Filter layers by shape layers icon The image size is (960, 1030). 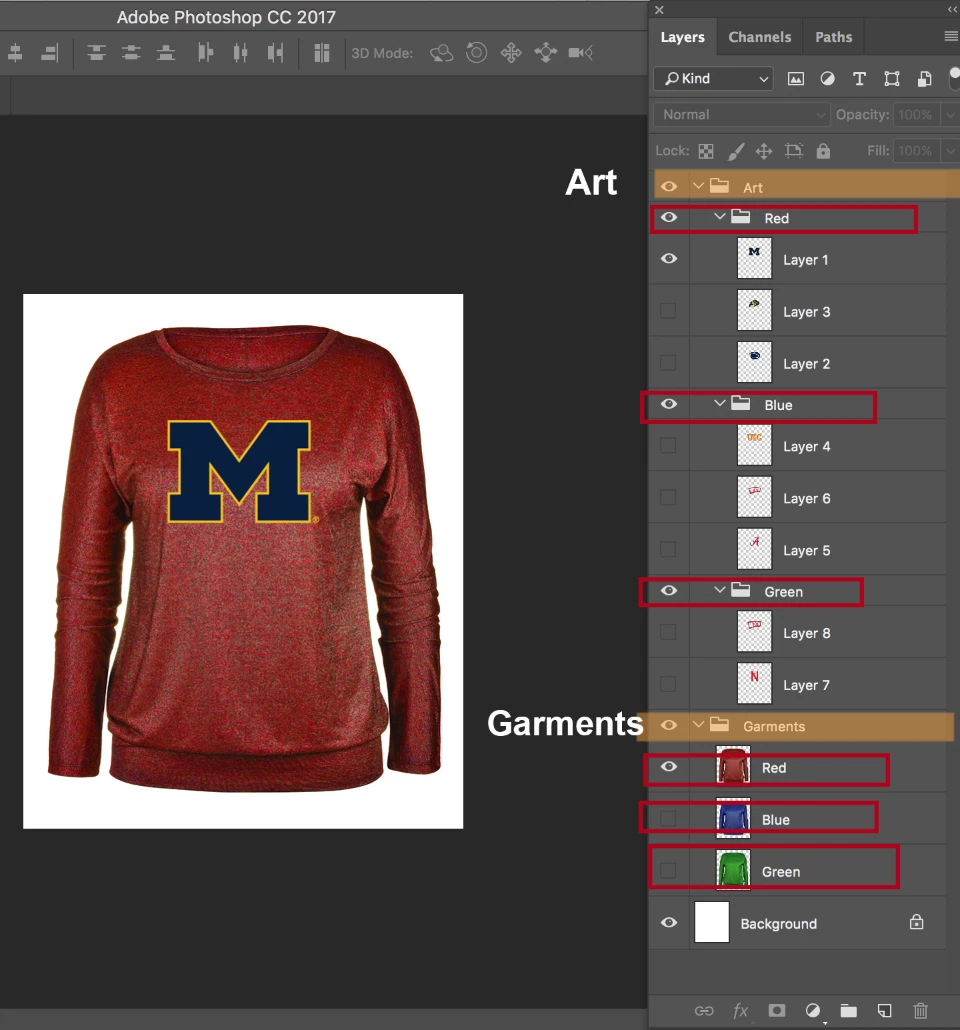[x=892, y=79]
